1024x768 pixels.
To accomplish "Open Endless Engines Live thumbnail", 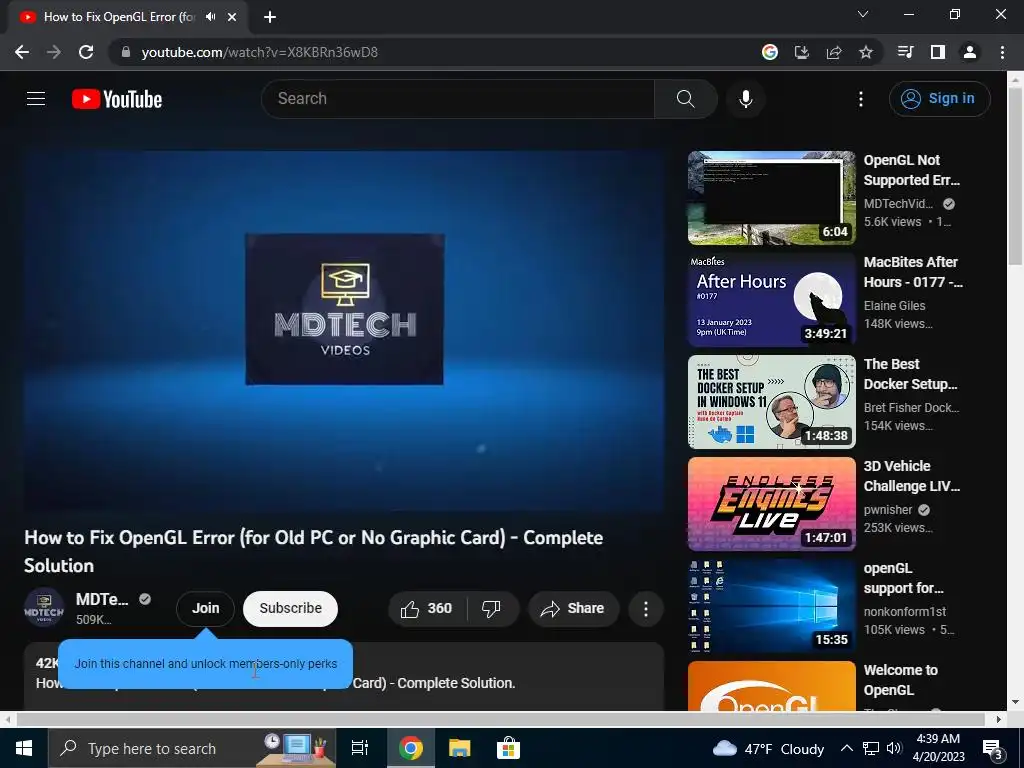I will 771,504.
